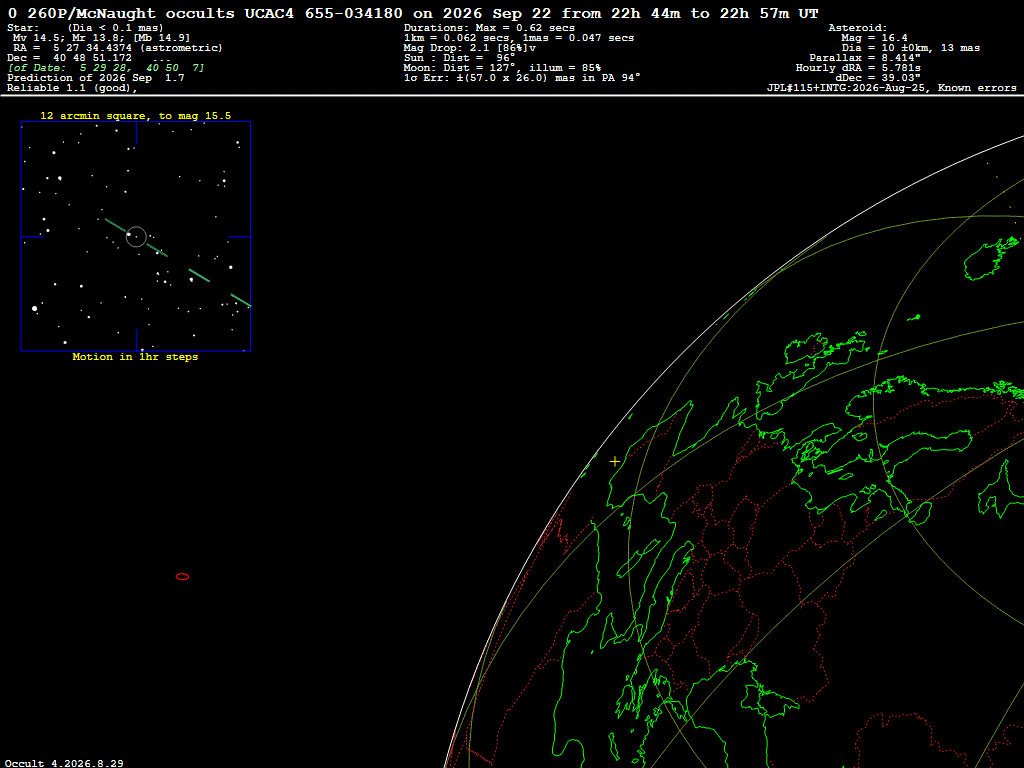Image resolution: width=1024 pixels, height=768 pixels.
Task: Click the circled target star in the star chart
Action: [136, 236]
